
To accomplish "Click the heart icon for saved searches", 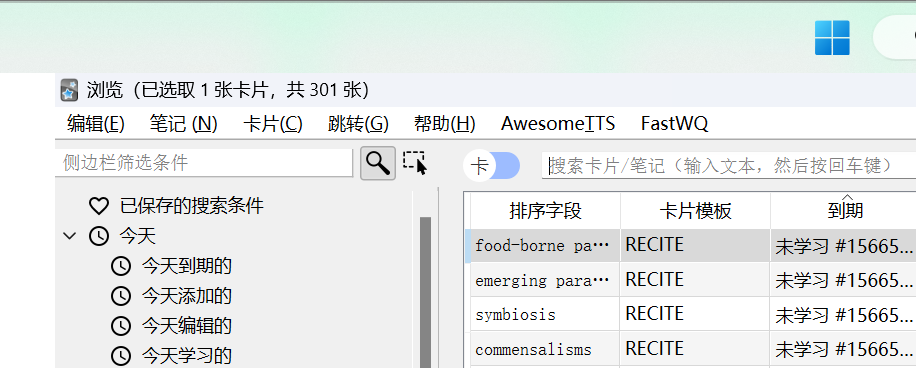I will pos(99,206).
